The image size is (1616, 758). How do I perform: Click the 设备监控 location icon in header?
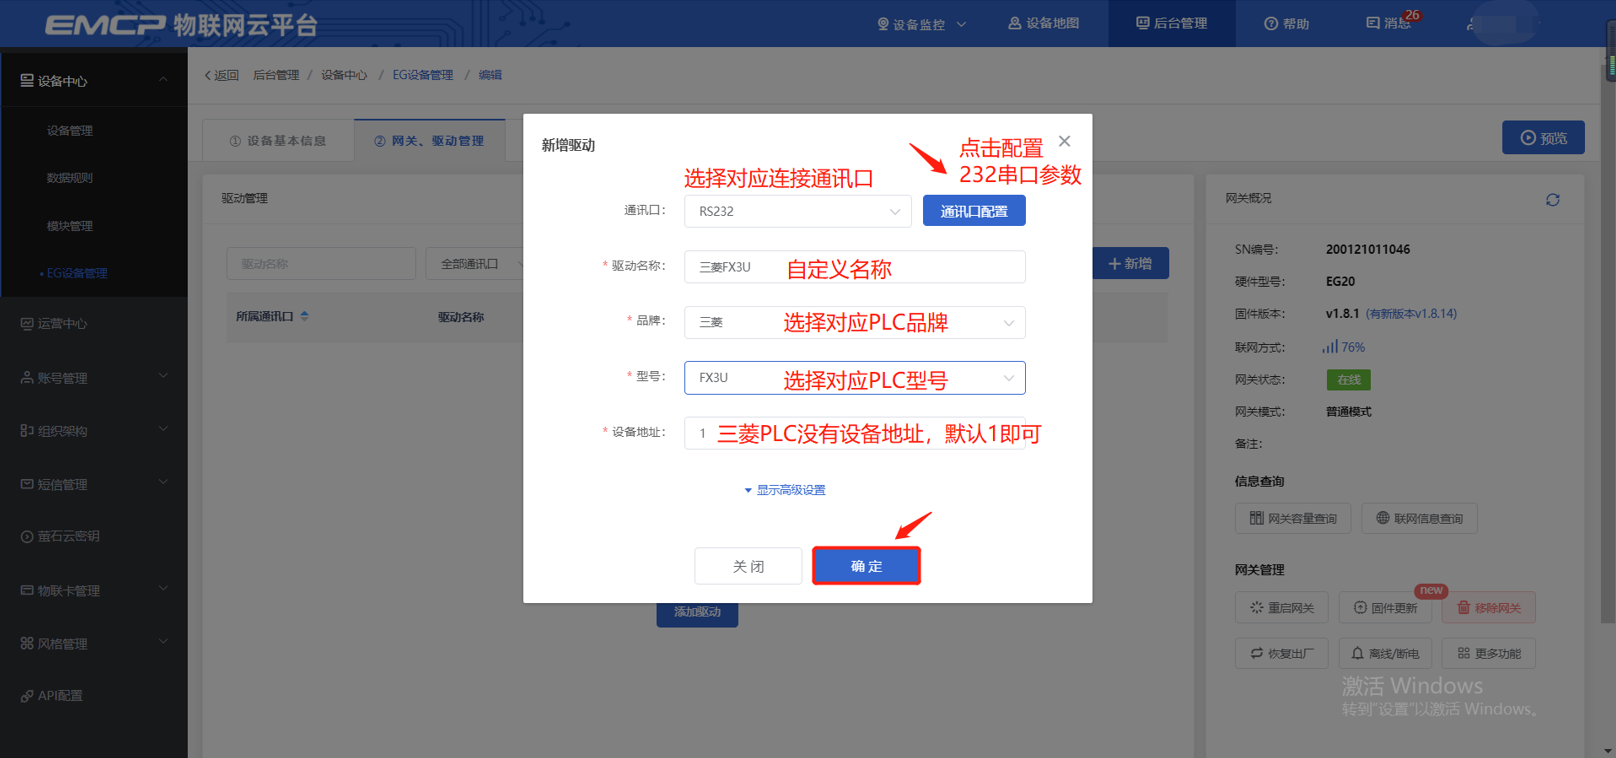(883, 24)
